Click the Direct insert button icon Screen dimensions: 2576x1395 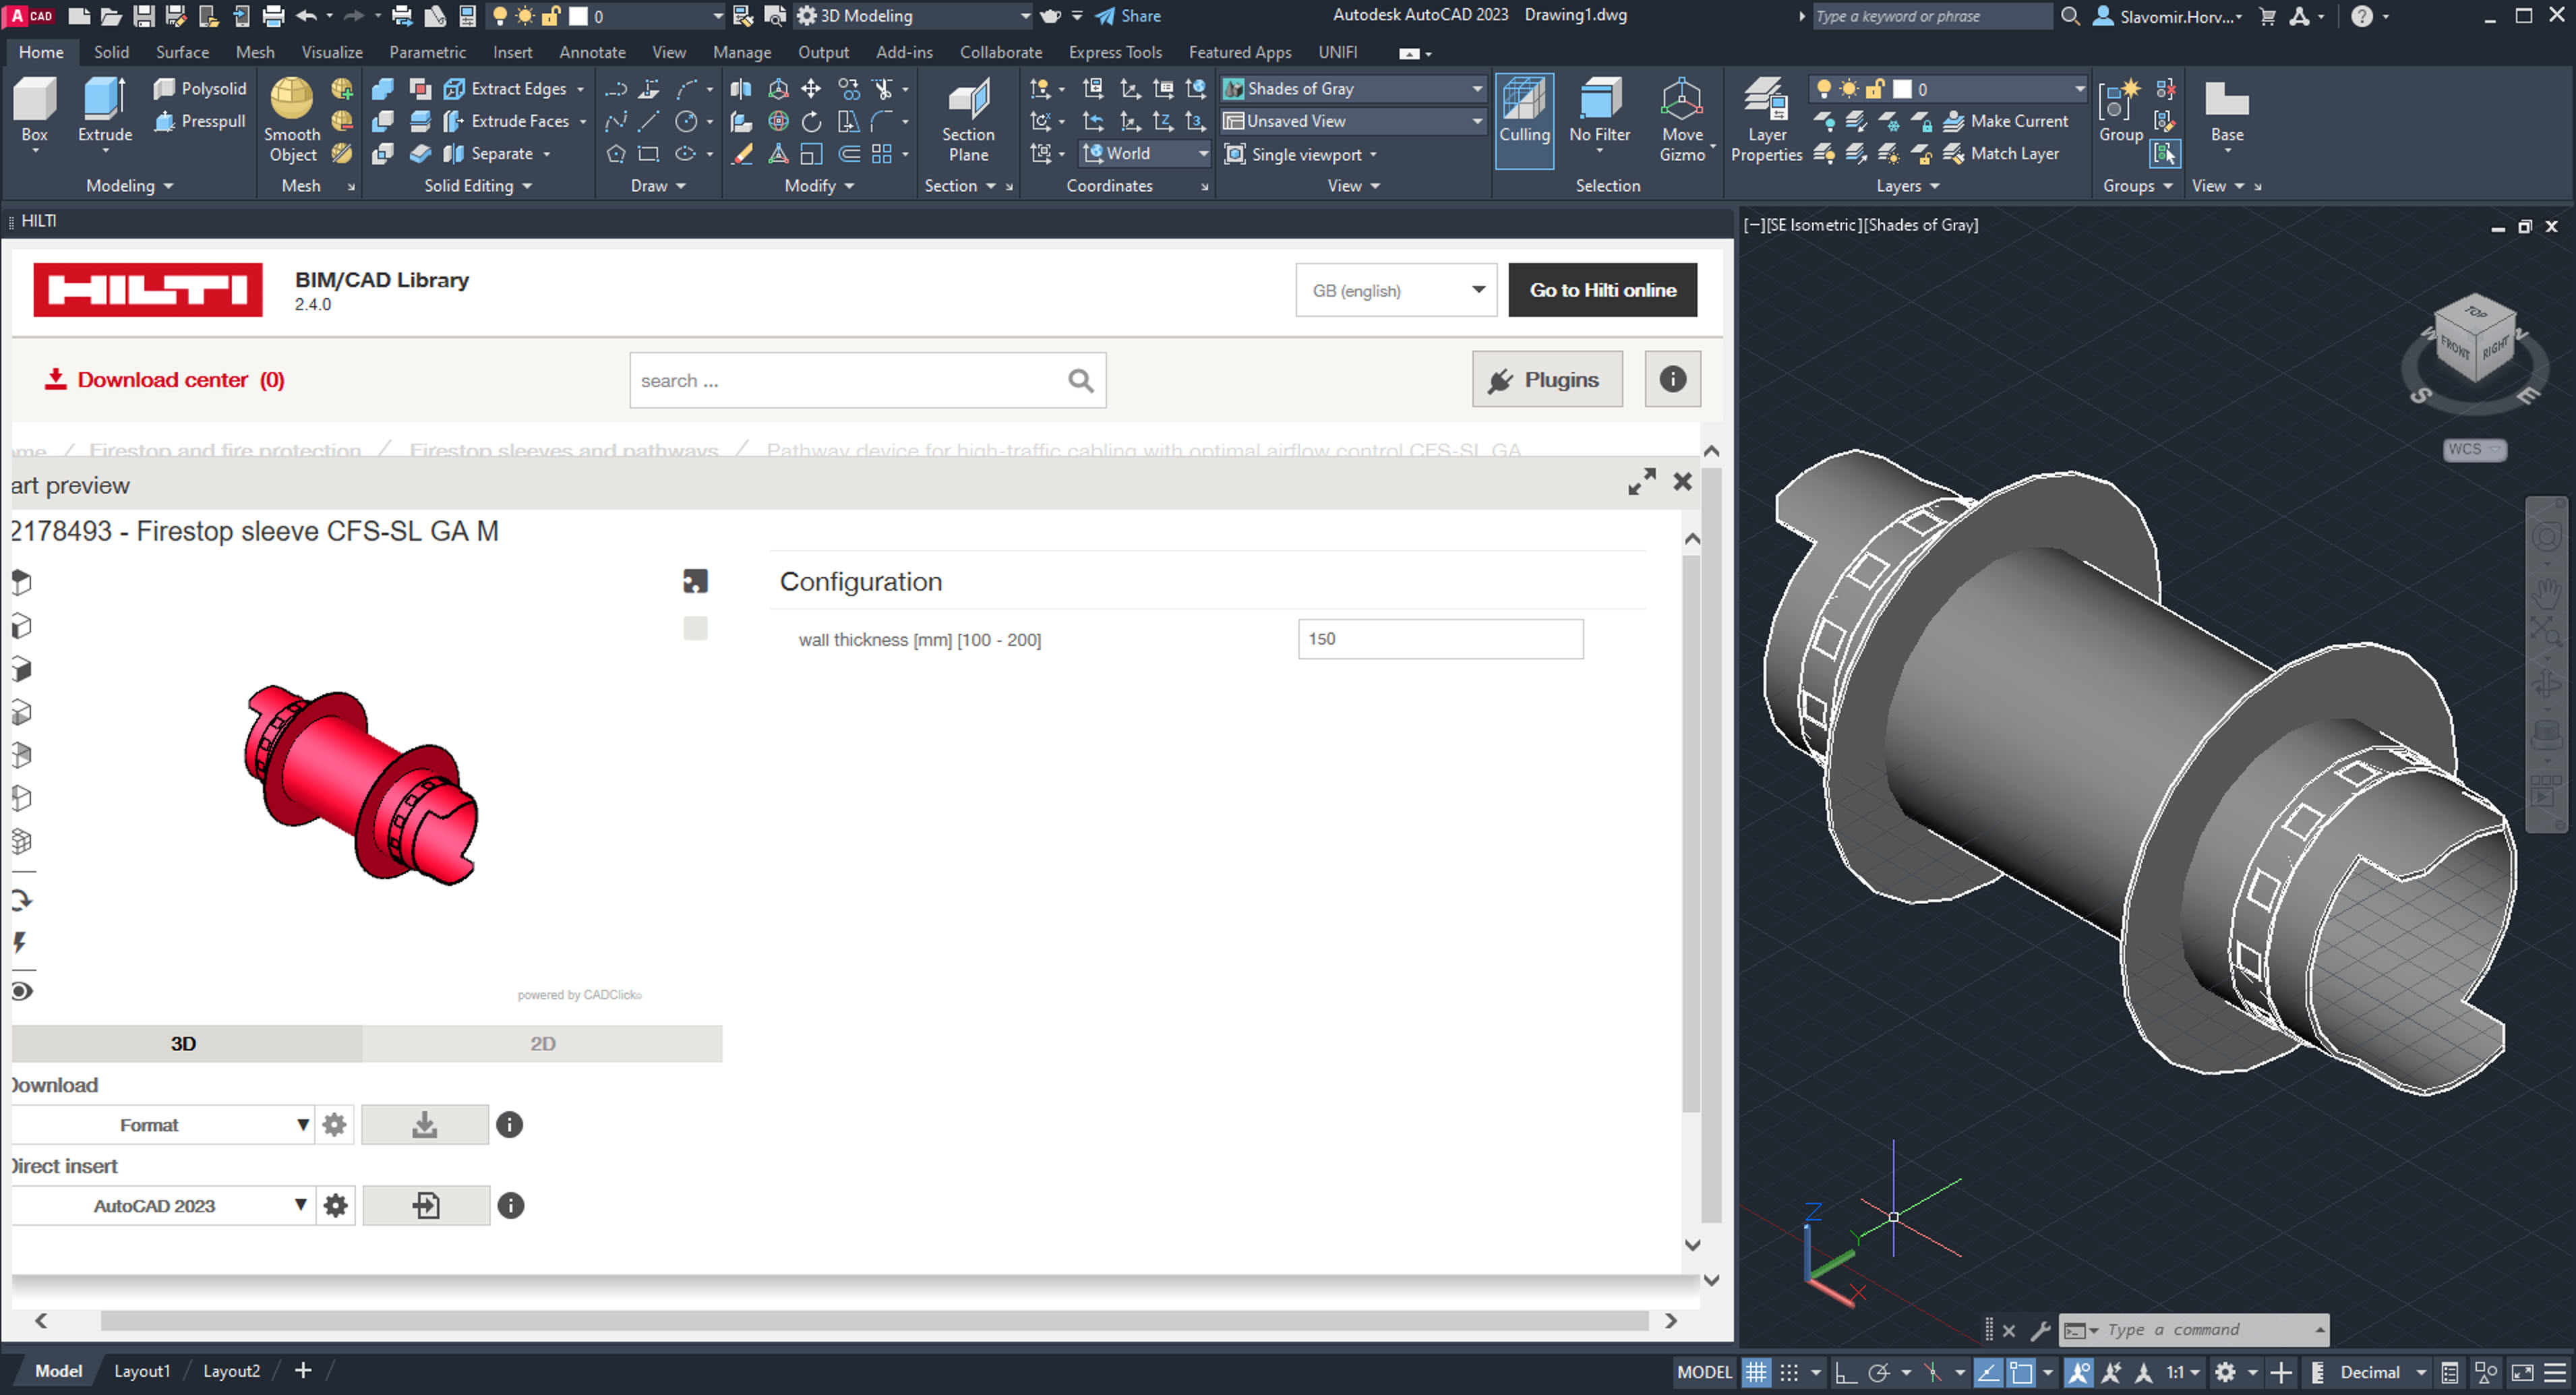(426, 1205)
